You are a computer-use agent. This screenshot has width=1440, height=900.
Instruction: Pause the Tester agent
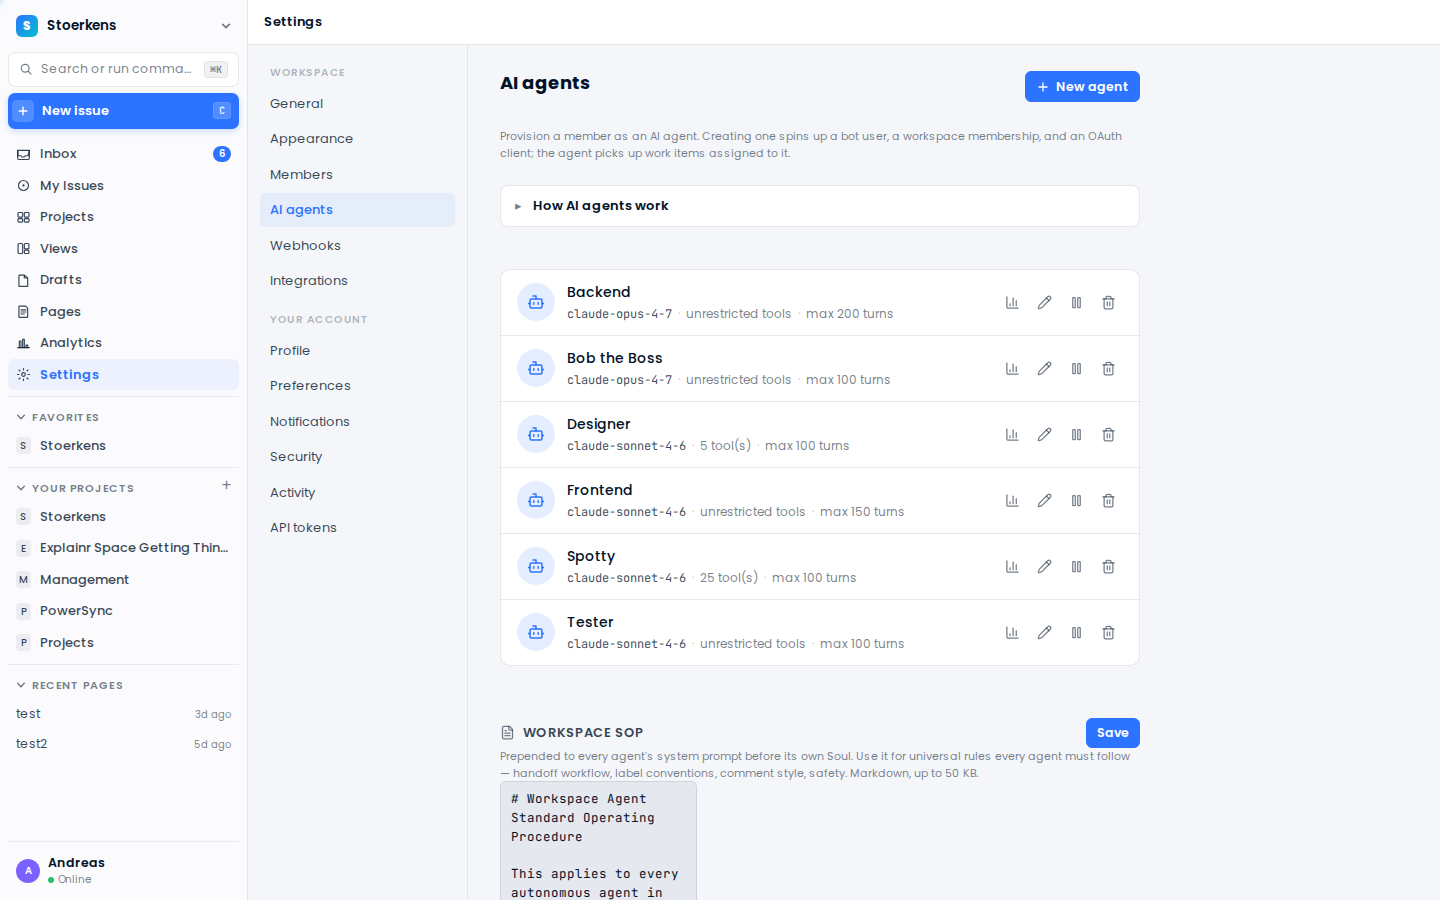tap(1076, 633)
